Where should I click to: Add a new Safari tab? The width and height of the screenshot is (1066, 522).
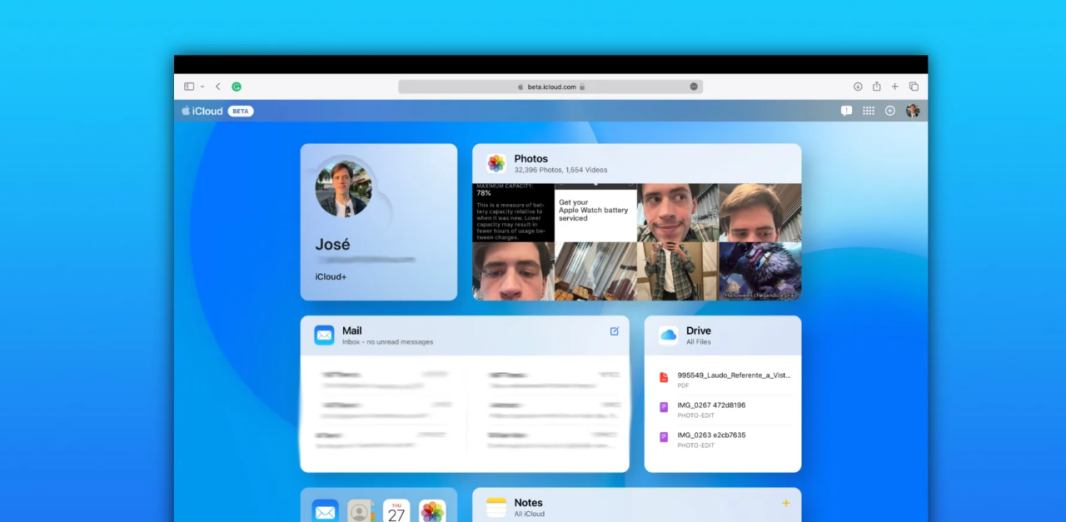[x=895, y=86]
